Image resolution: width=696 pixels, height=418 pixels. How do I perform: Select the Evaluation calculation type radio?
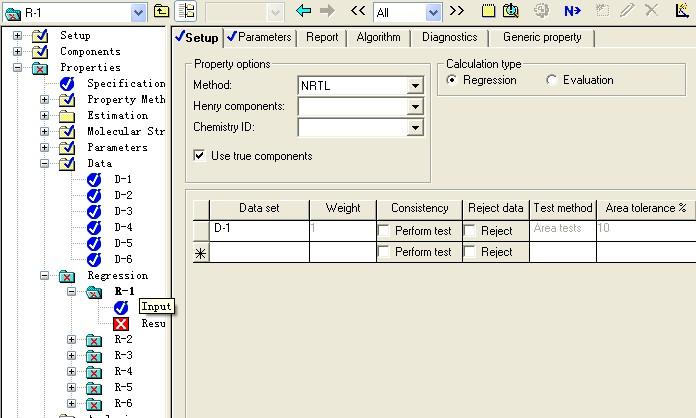(x=551, y=80)
